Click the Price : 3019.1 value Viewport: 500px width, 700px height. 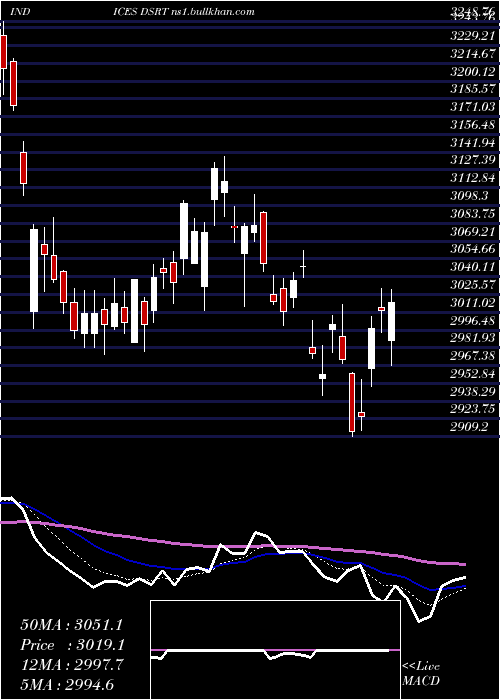(x=72, y=645)
